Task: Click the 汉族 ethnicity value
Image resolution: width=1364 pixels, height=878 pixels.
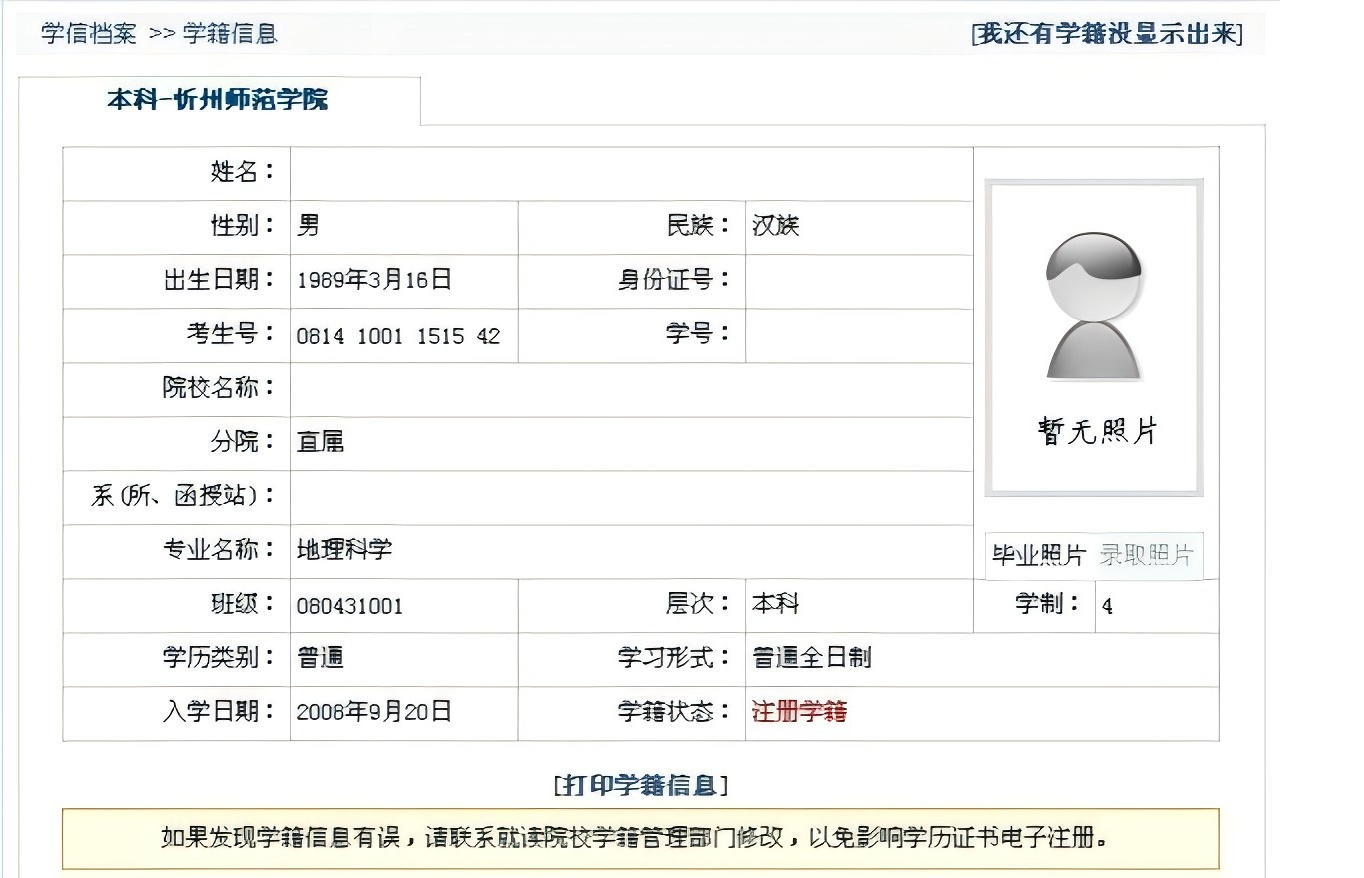Action: 776,226
